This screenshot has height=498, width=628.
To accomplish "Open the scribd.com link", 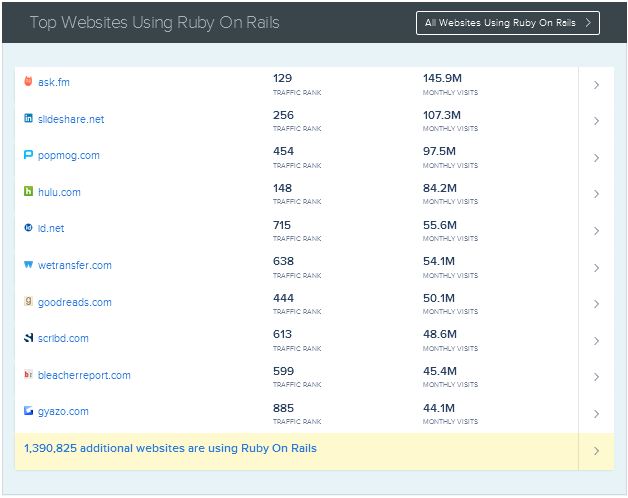I will point(63,338).
